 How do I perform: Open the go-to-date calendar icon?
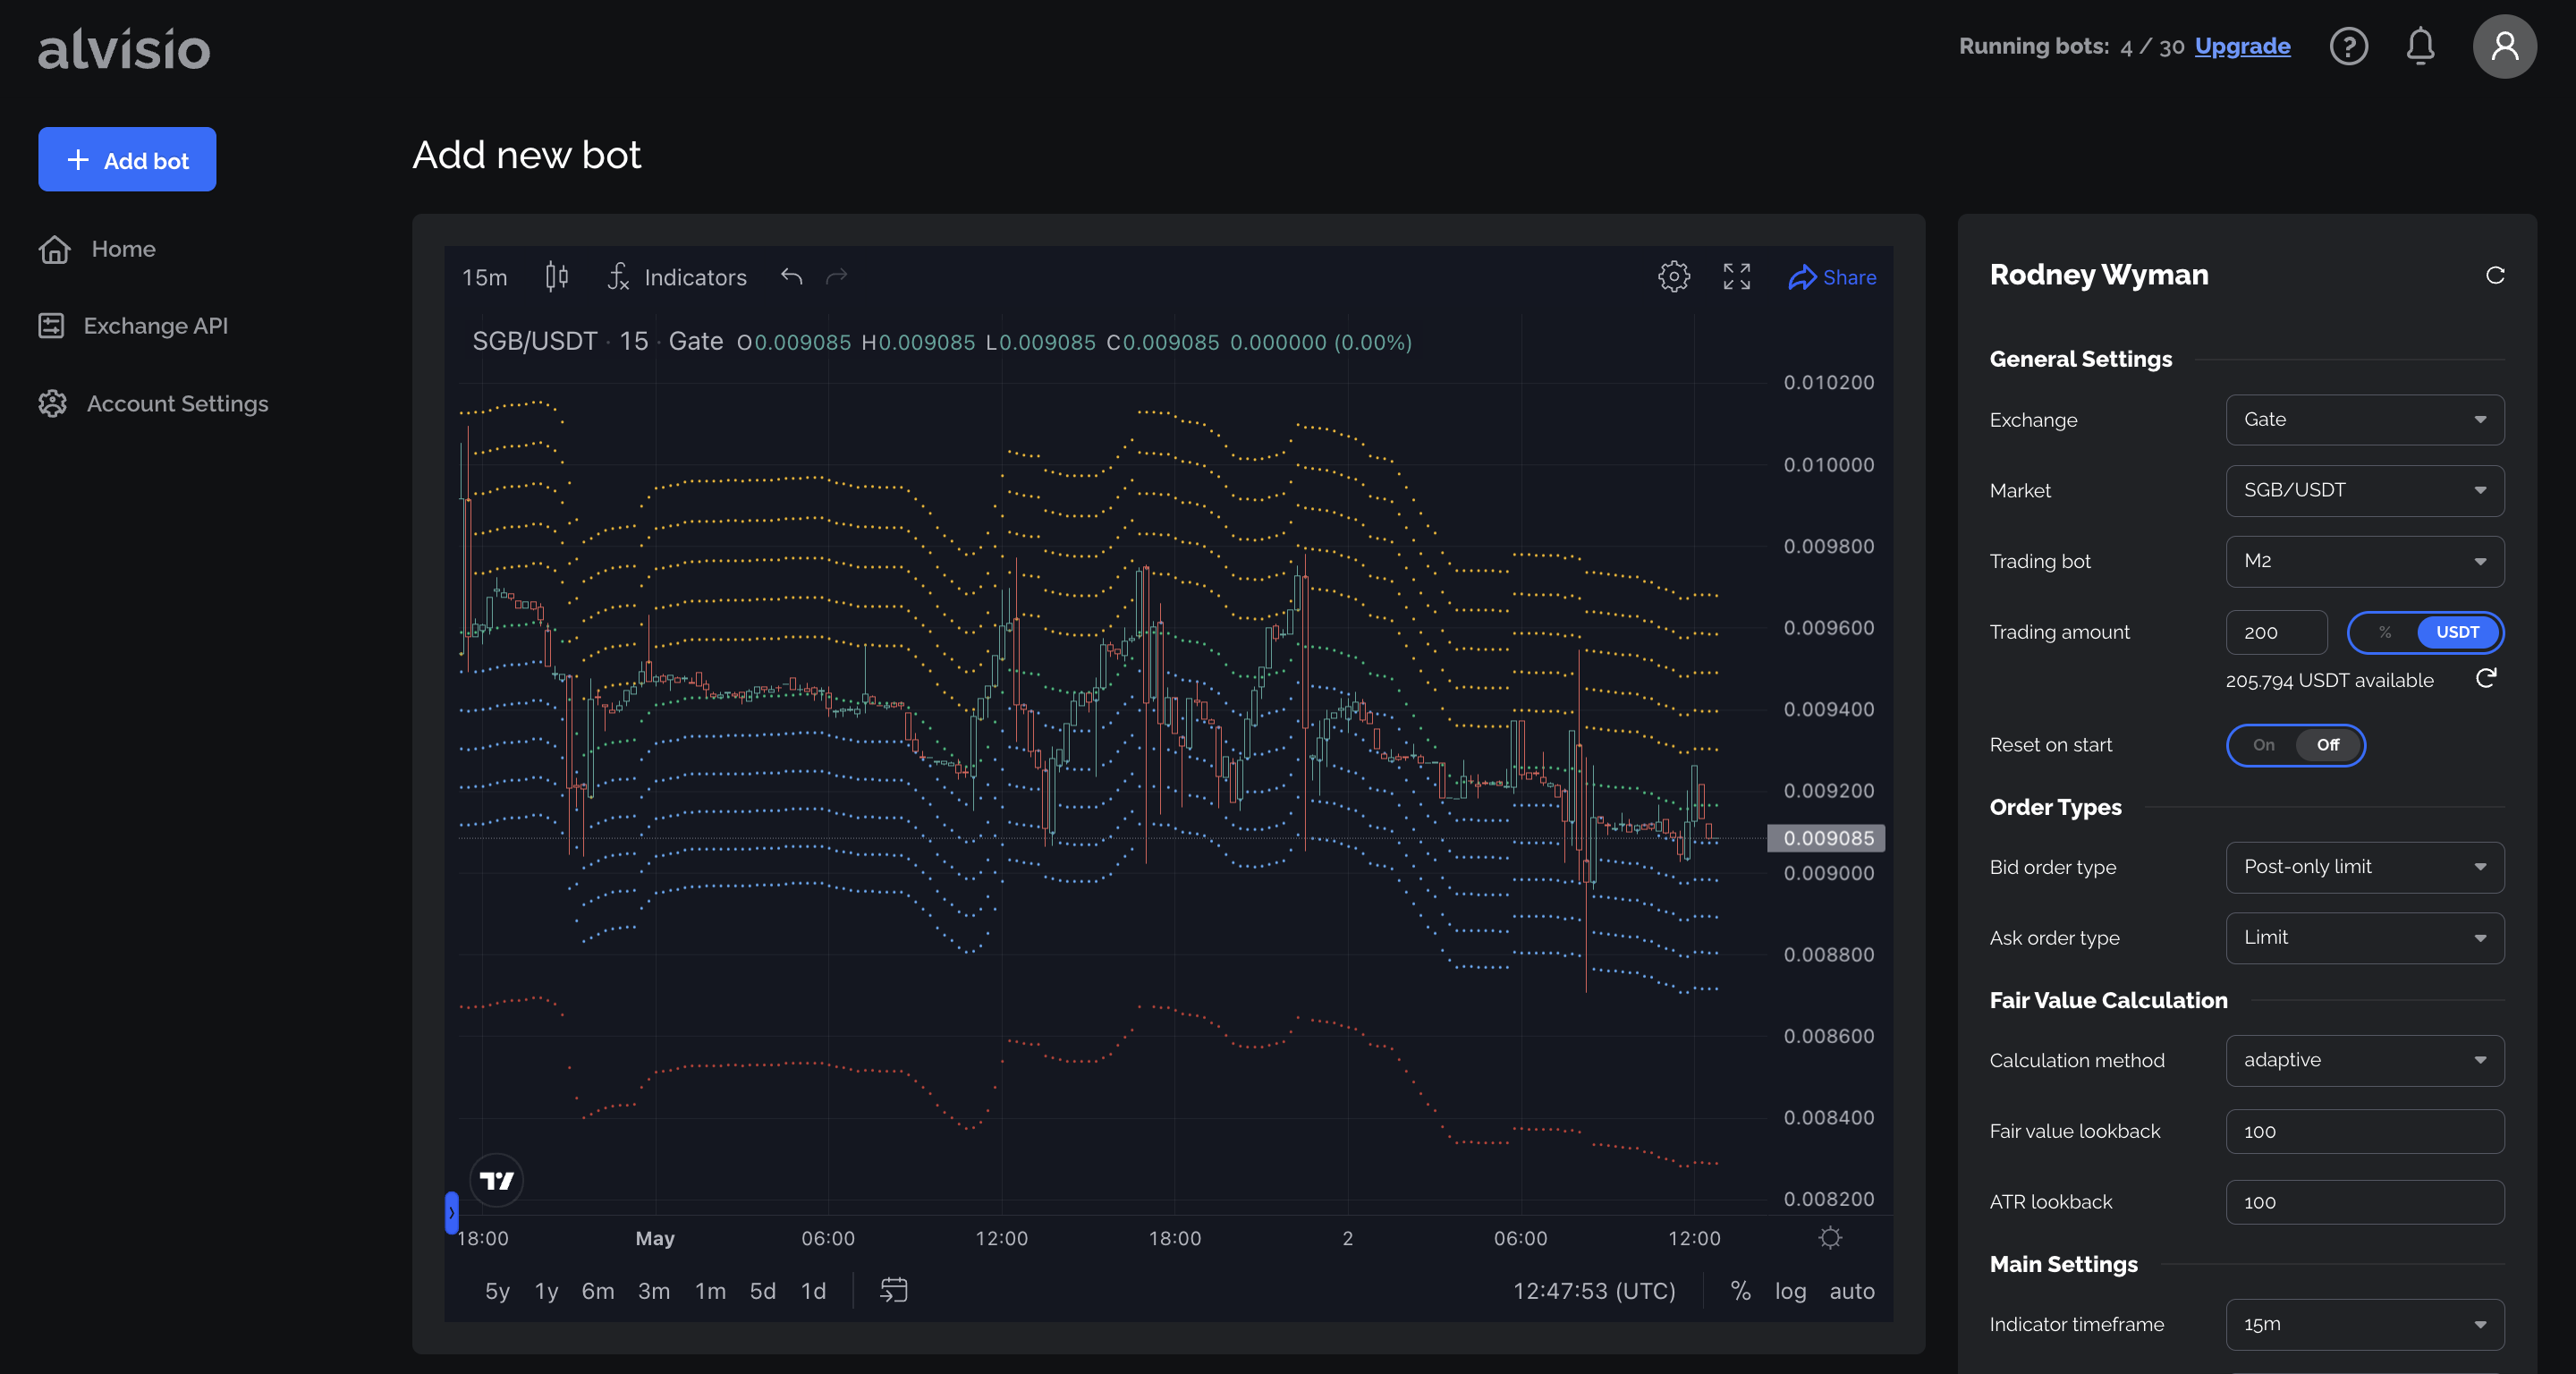pyautogui.click(x=893, y=1290)
